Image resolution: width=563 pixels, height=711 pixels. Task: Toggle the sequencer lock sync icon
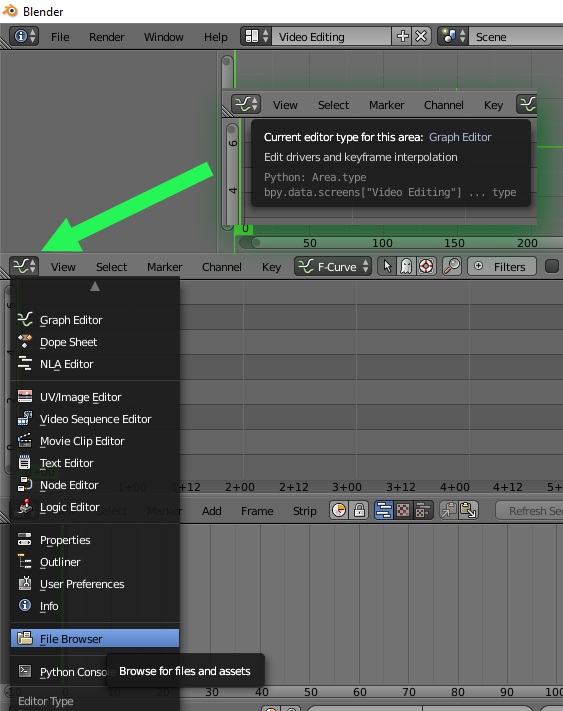pyautogui.click(x=359, y=511)
